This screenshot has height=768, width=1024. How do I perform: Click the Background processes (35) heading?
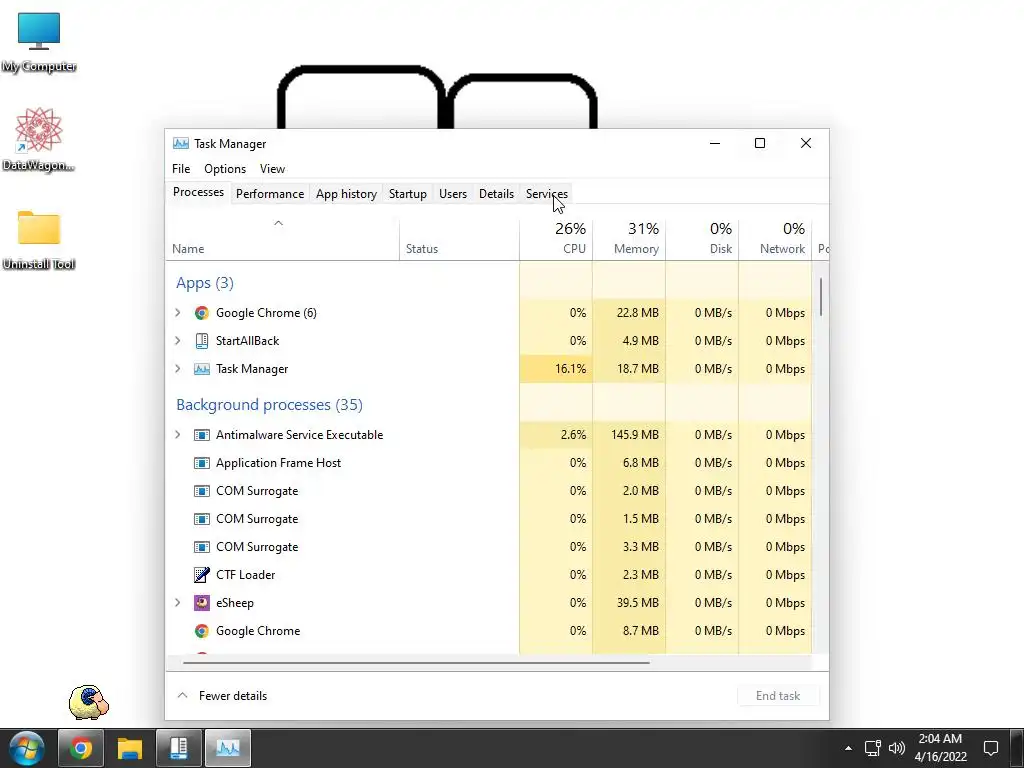(269, 405)
